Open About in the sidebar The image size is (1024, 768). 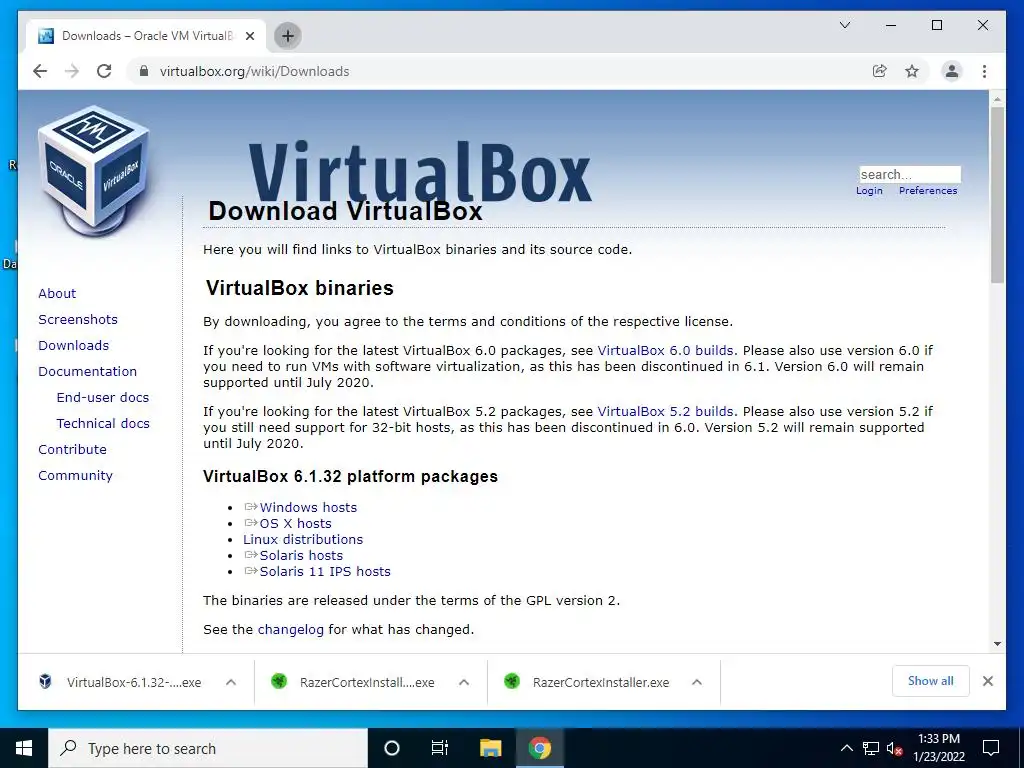57,293
